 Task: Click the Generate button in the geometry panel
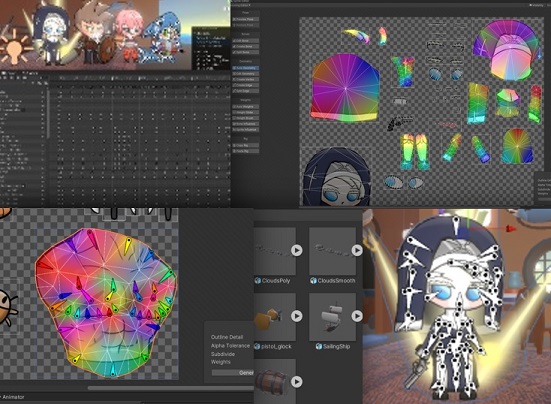tap(233, 373)
